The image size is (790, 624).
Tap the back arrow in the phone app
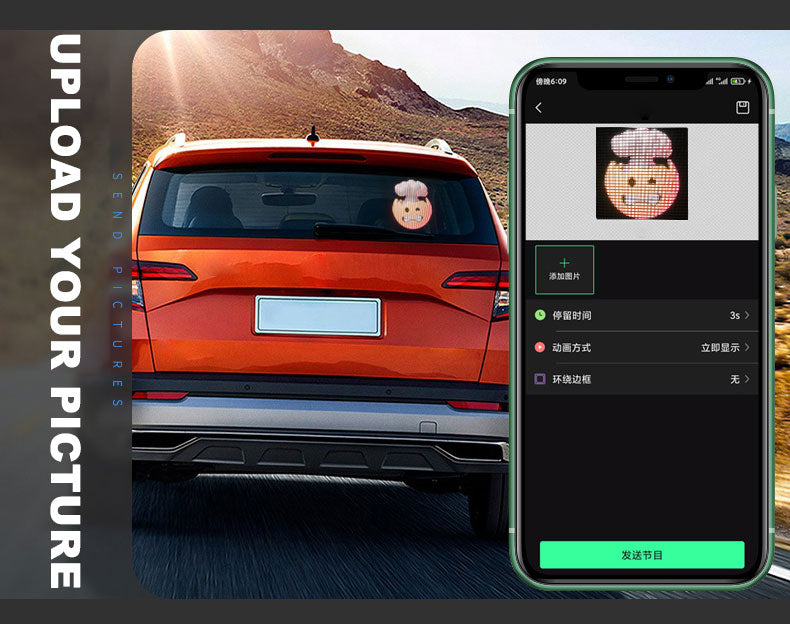click(539, 108)
